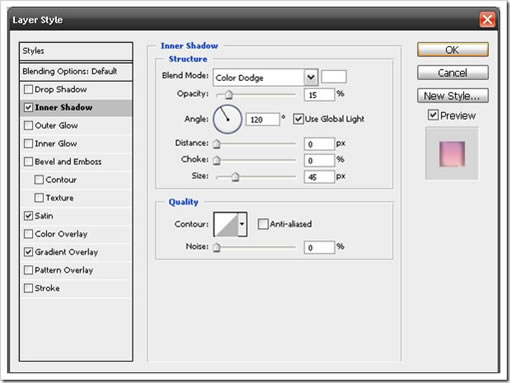Enable the Stroke checkbox
Image resolution: width=510 pixels, height=383 pixels.
click(28, 288)
